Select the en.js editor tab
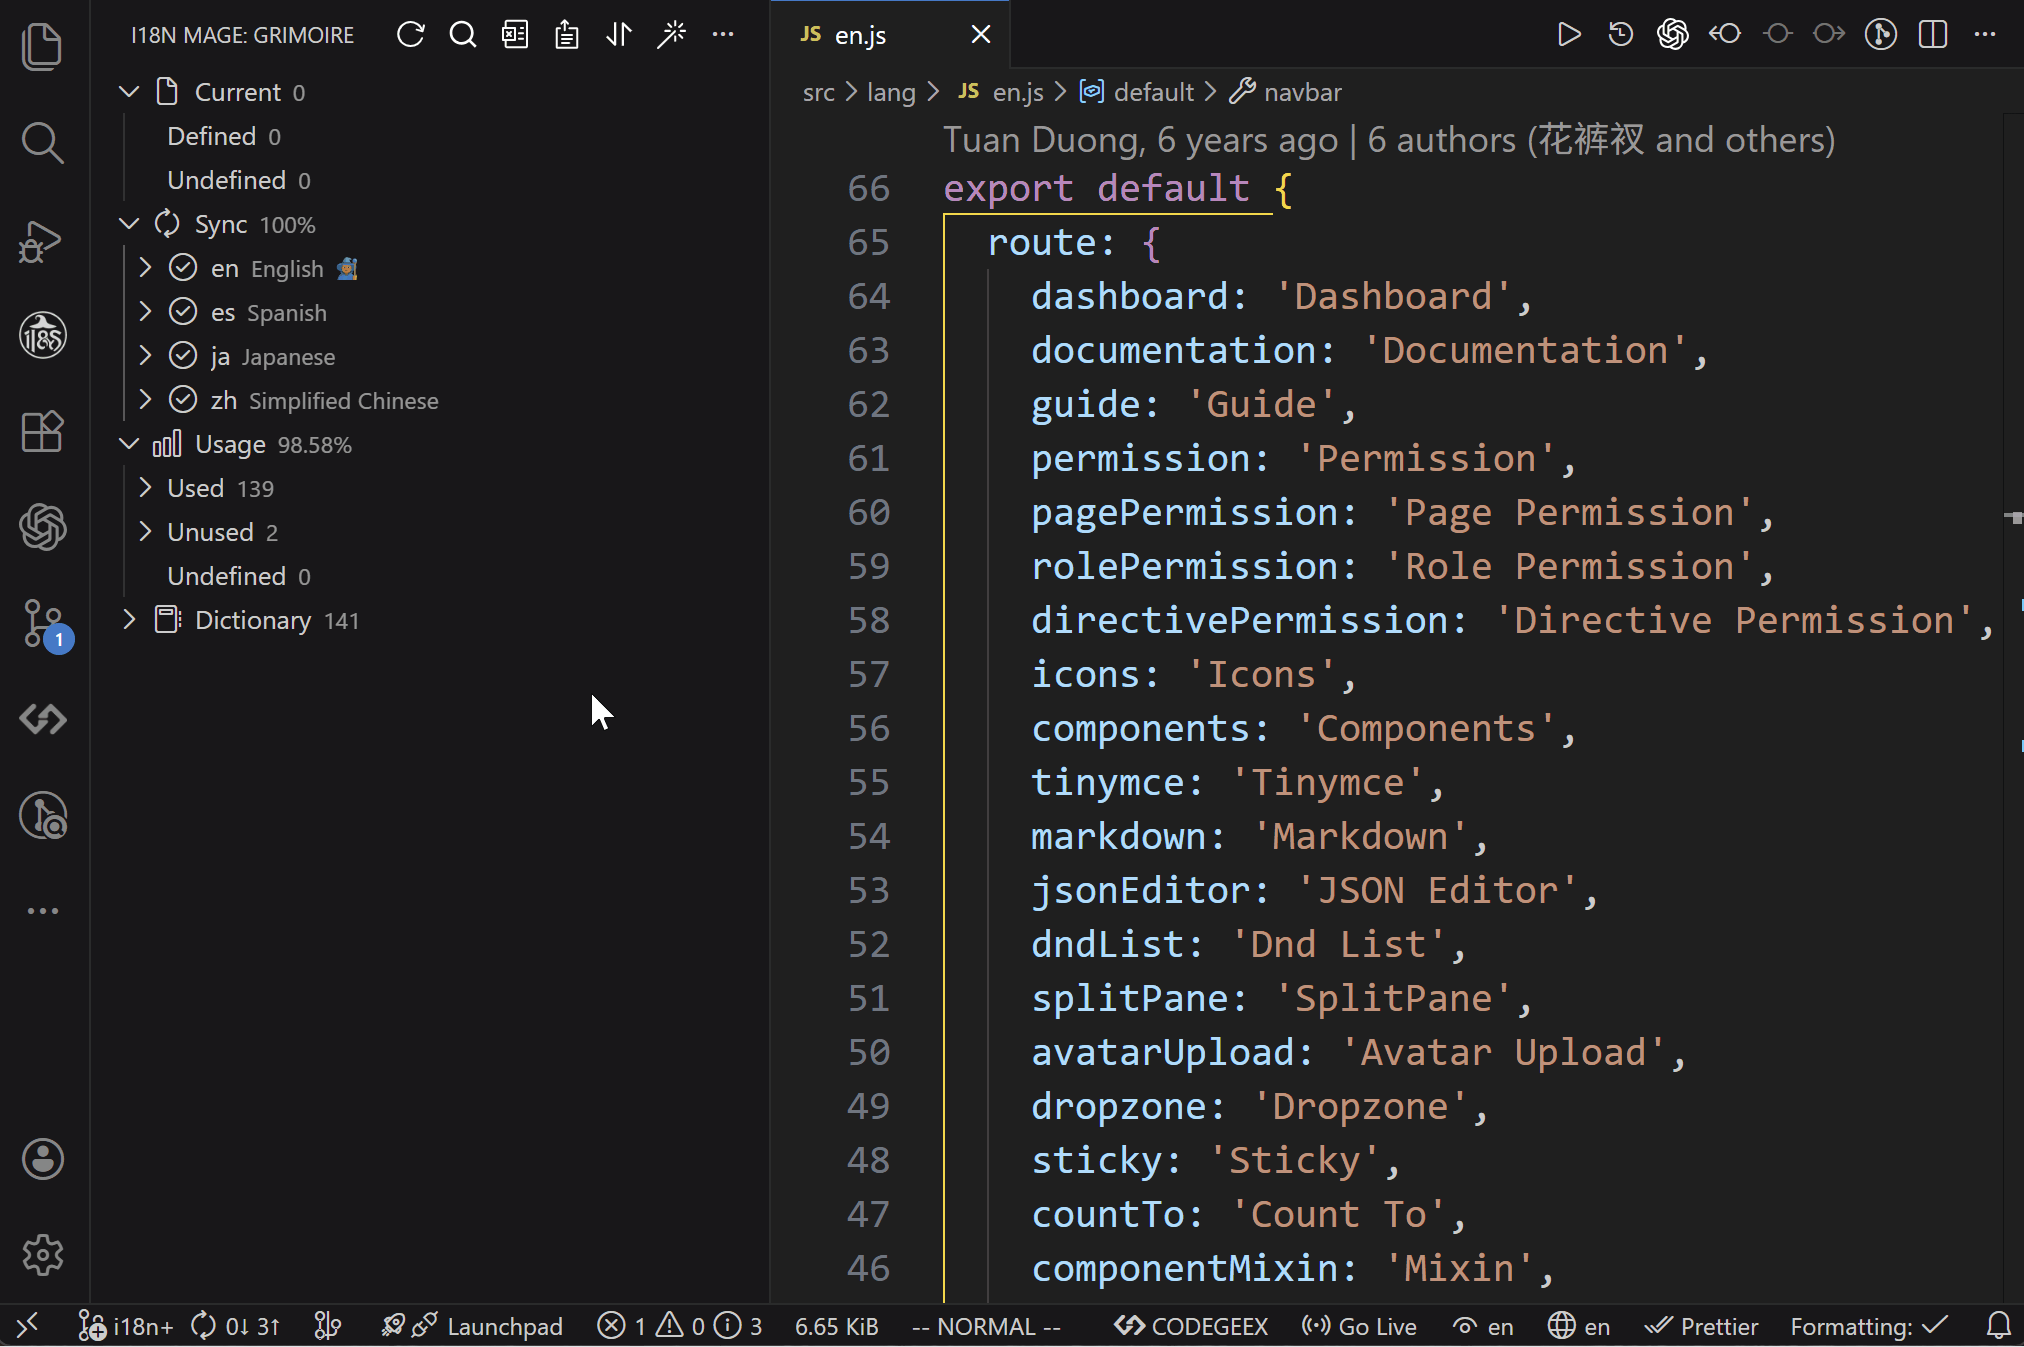 (859, 33)
